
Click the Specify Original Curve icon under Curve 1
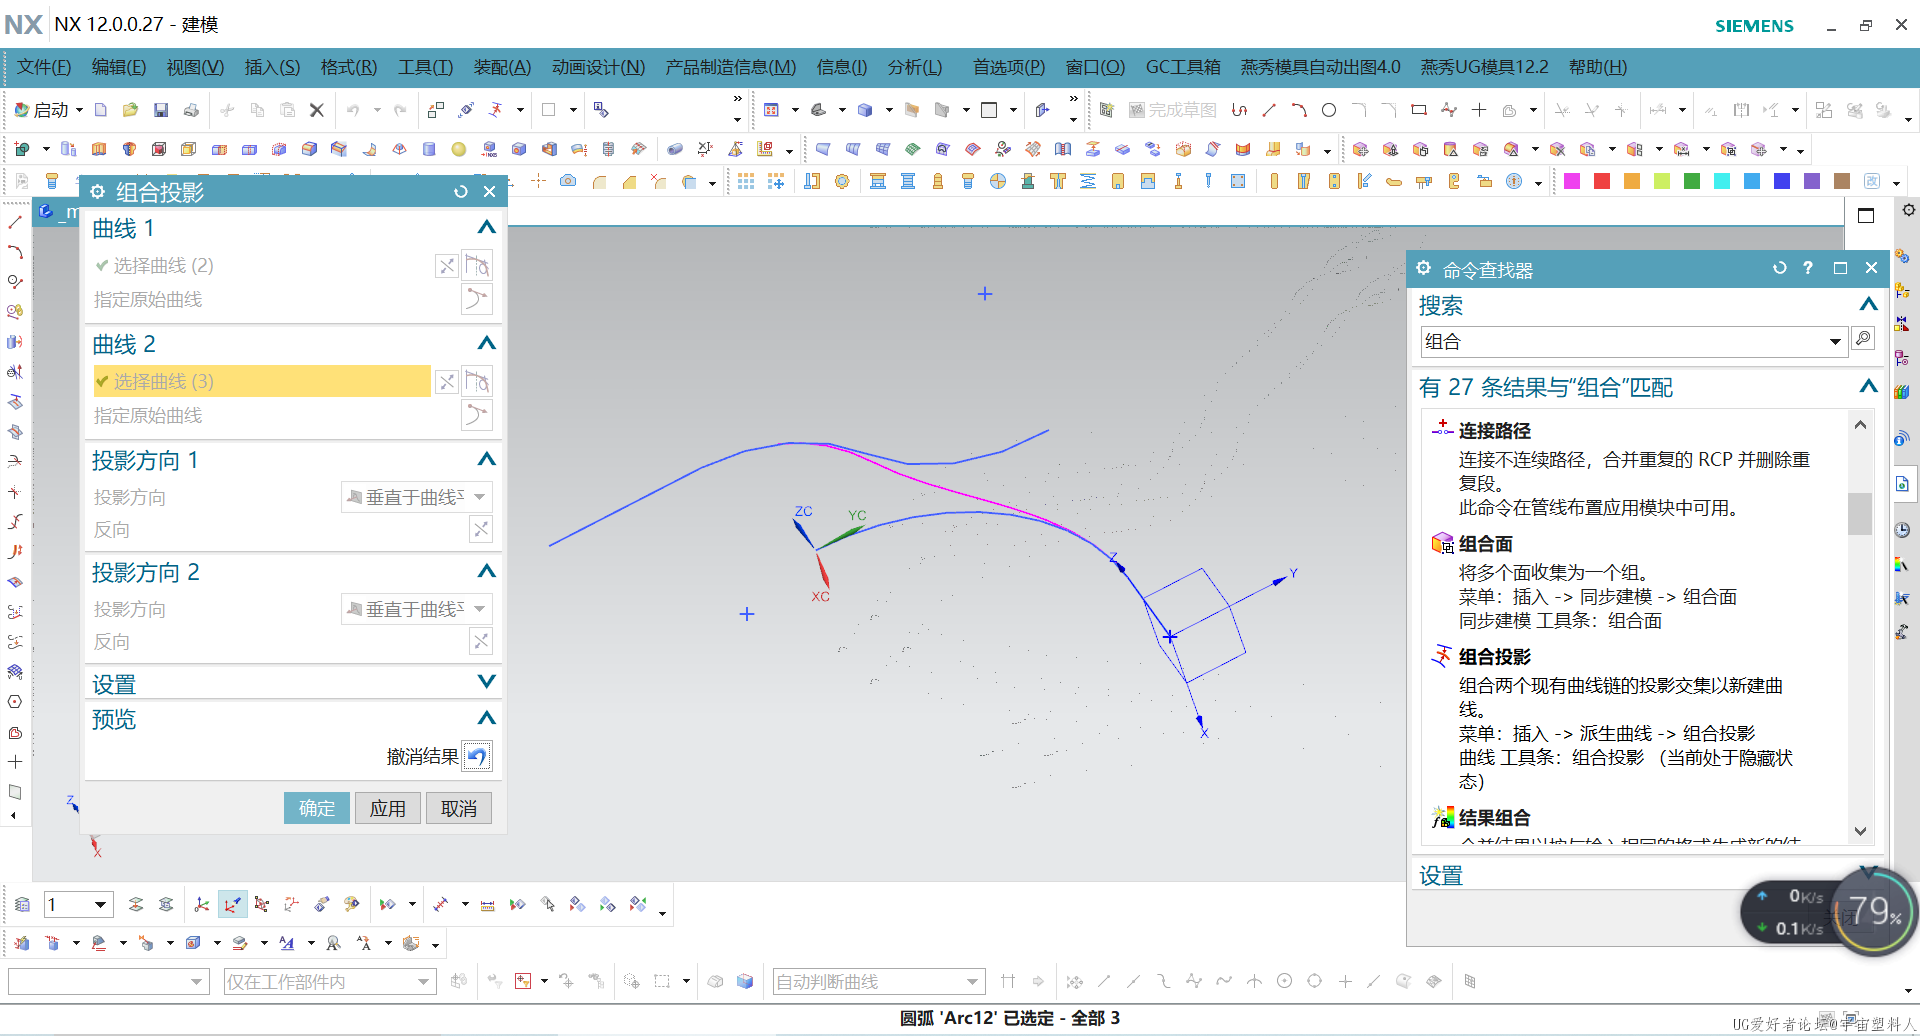477,299
